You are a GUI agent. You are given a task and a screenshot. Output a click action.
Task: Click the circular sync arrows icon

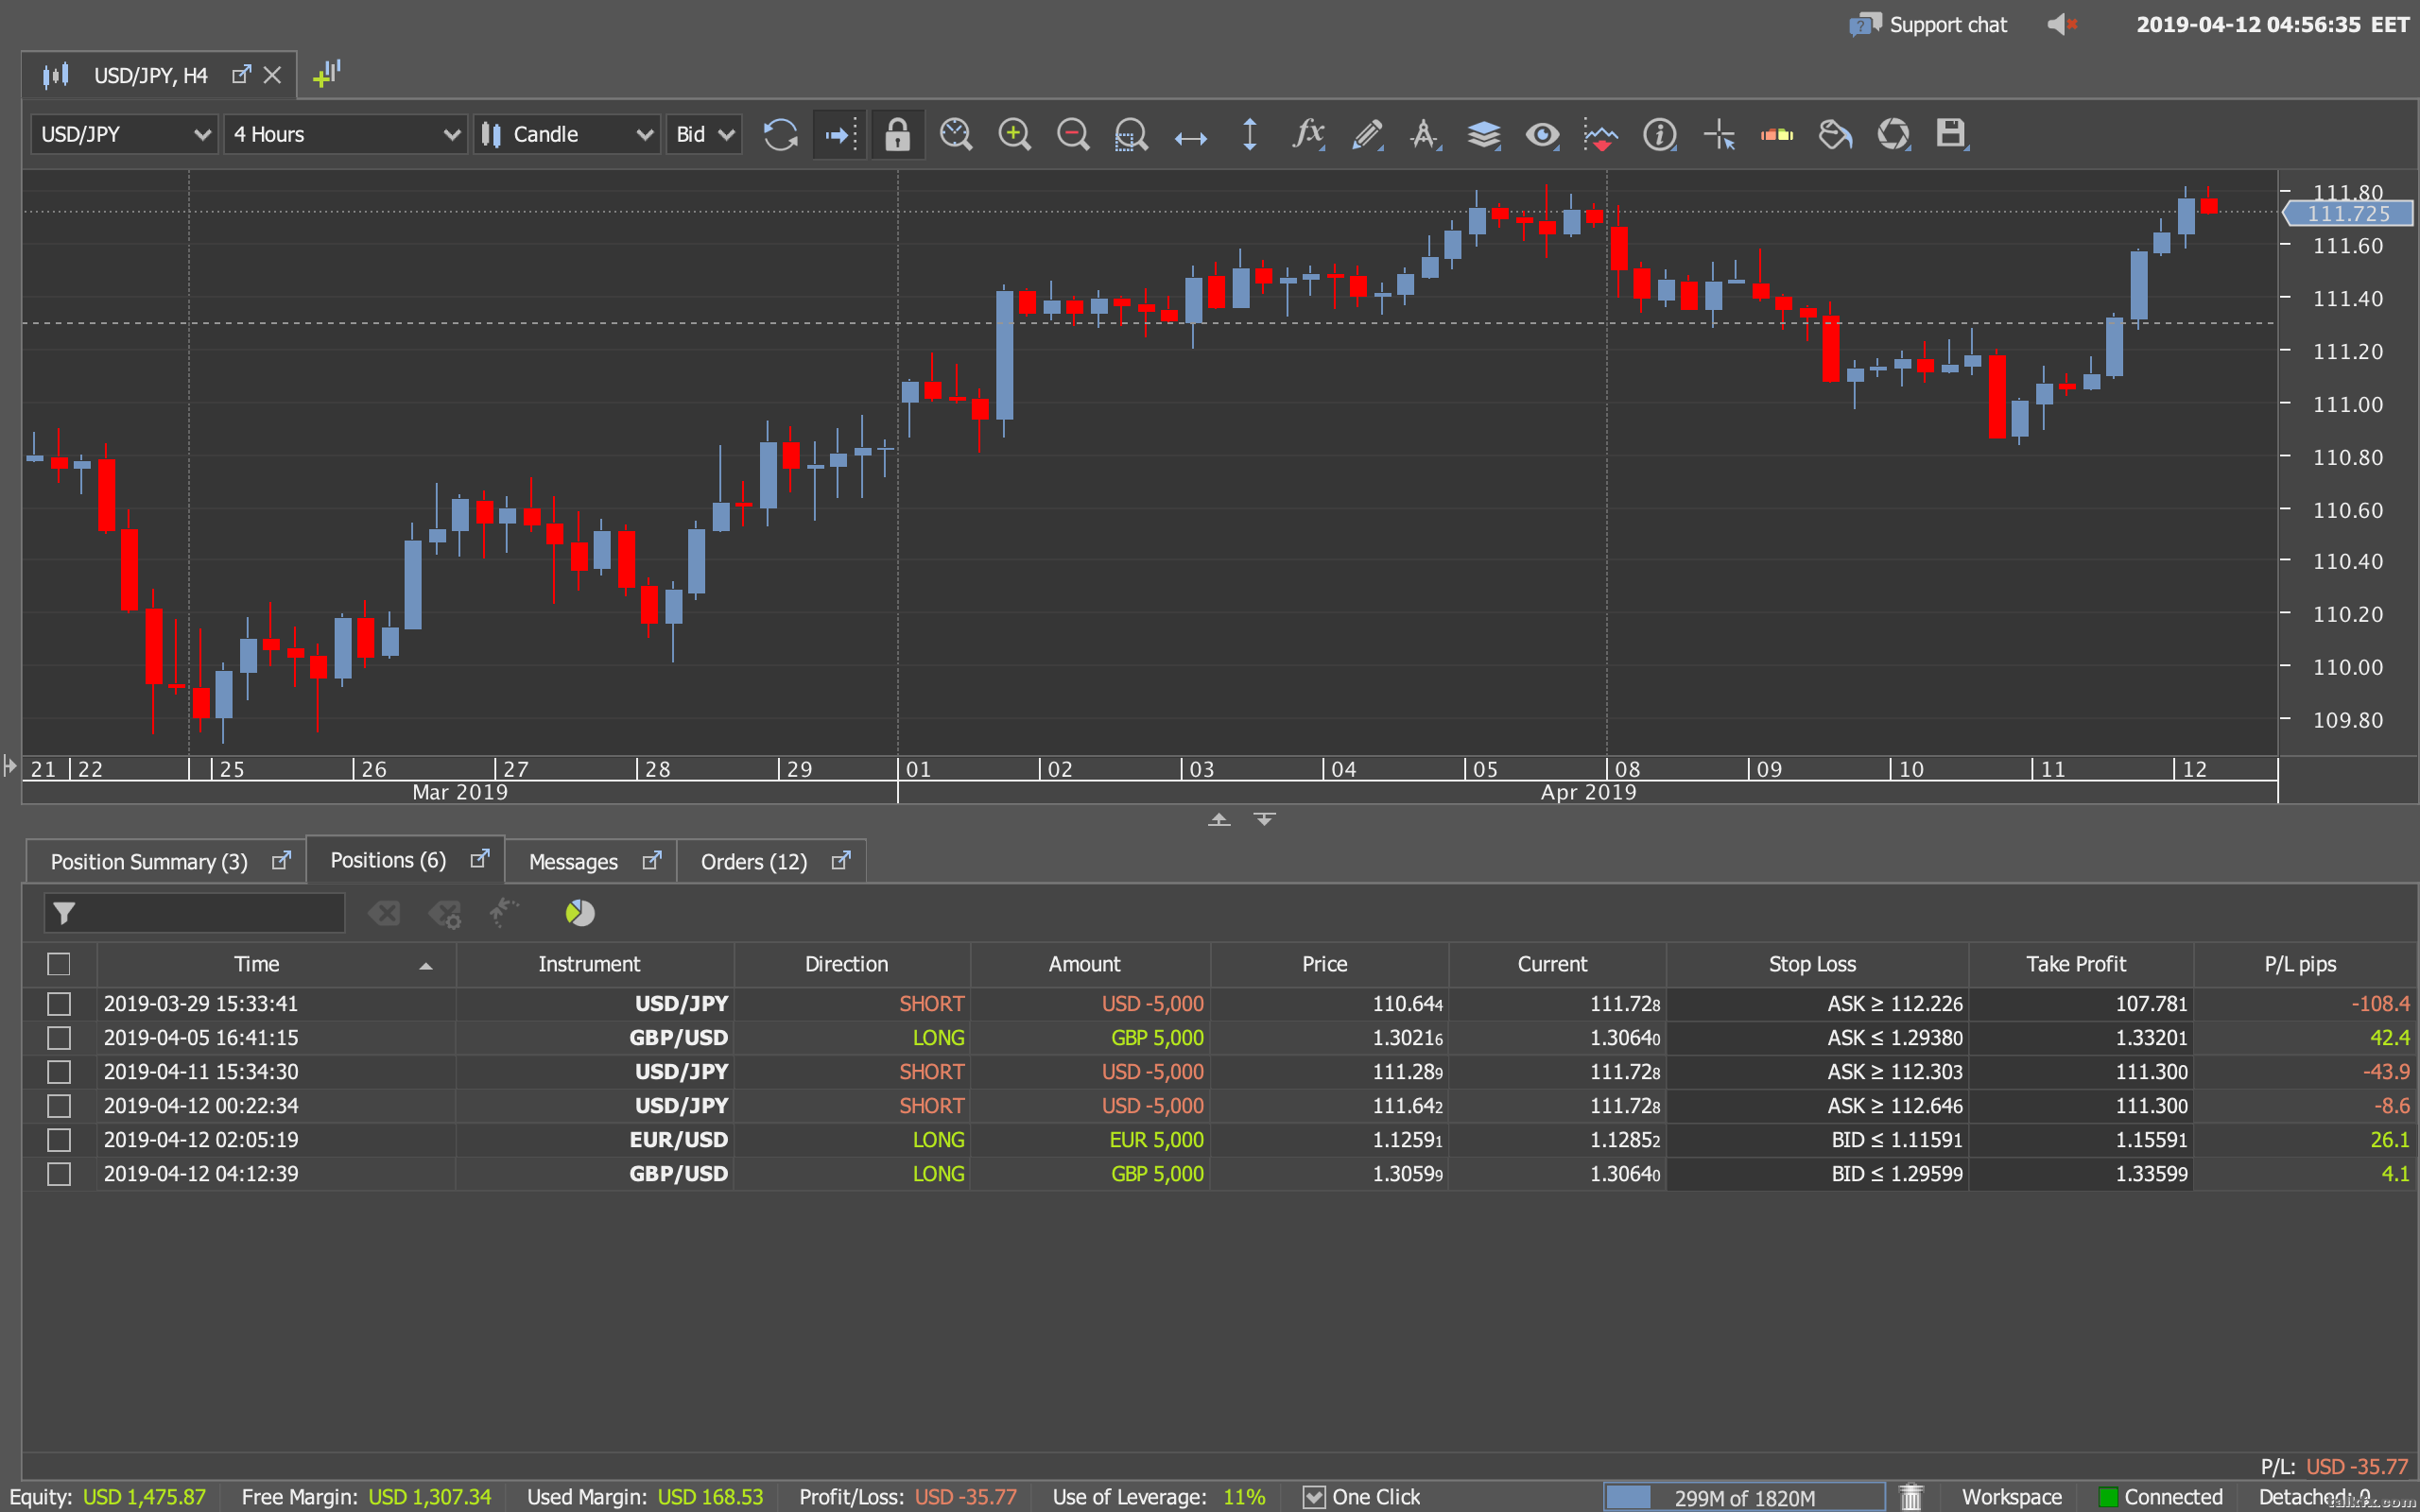(x=1893, y=134)
